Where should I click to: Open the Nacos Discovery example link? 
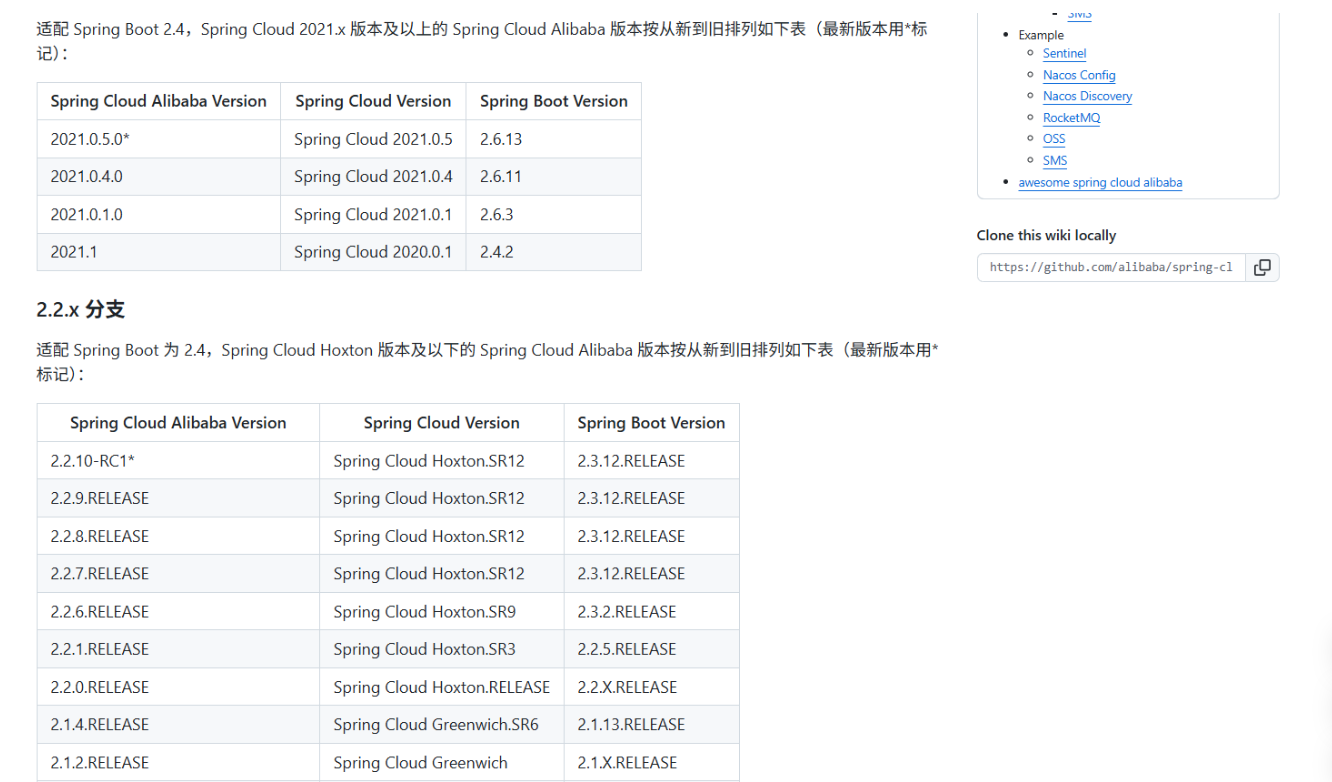pos(1087,96)
